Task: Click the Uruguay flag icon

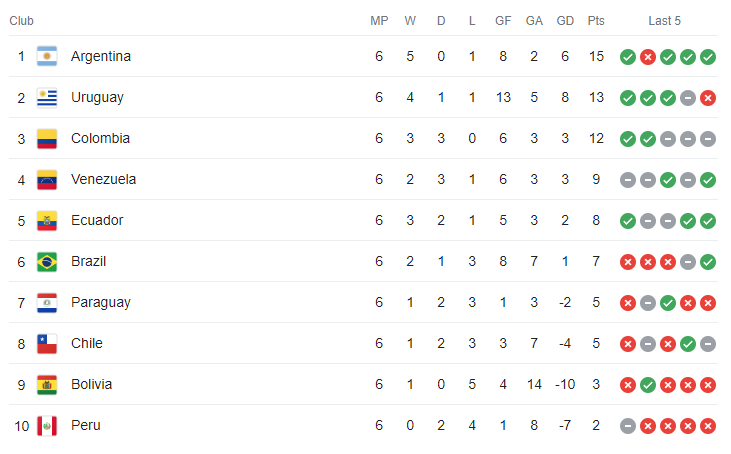Action: click(x=47, y=98)
